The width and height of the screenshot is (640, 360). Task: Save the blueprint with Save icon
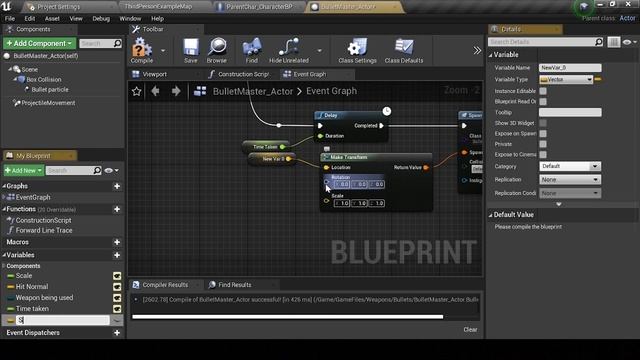click(191, 50)
